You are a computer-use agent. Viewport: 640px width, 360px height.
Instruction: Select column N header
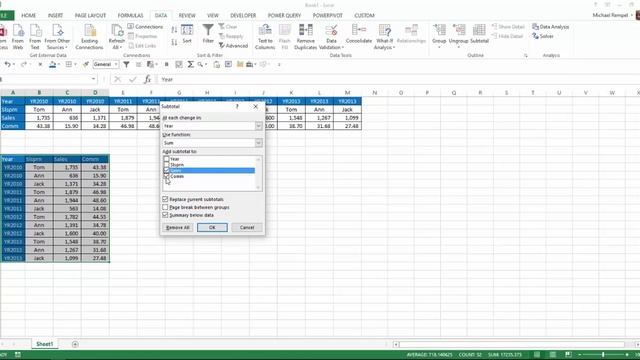[x=374, y=93]
